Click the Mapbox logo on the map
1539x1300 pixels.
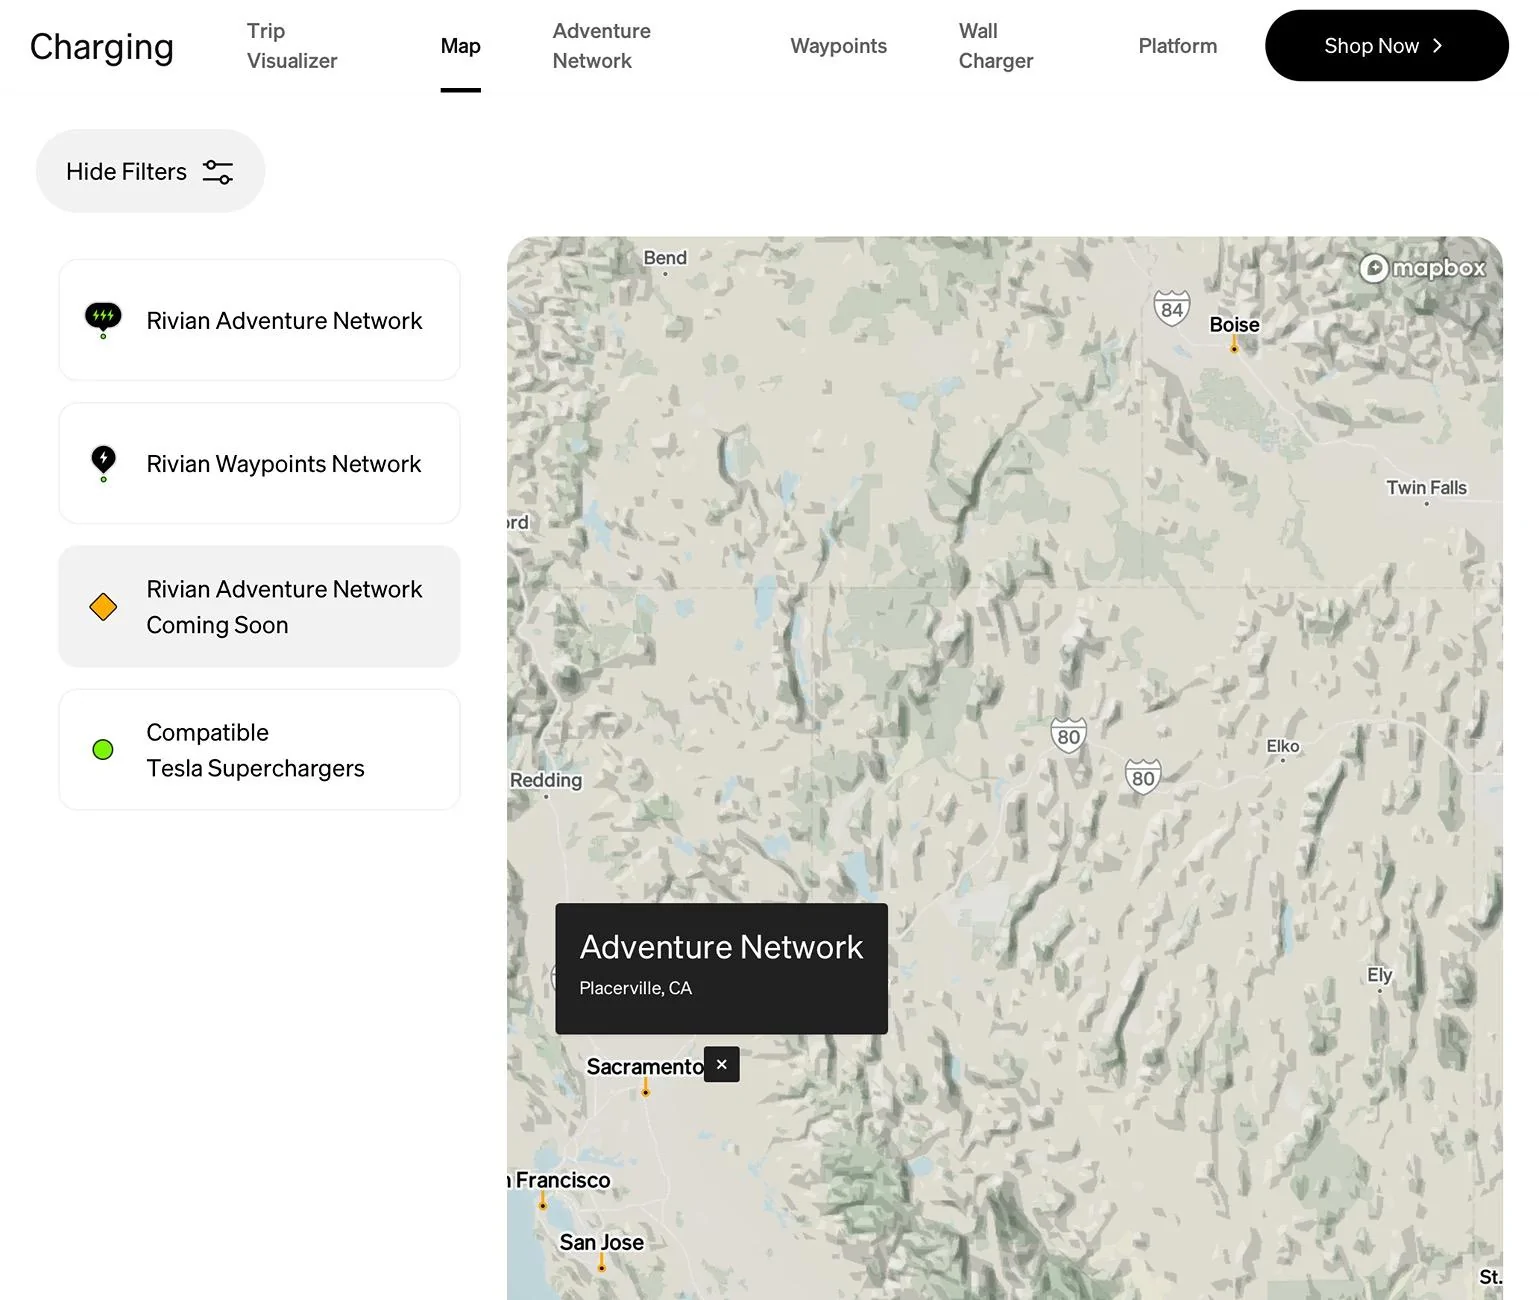(1422, 268)
